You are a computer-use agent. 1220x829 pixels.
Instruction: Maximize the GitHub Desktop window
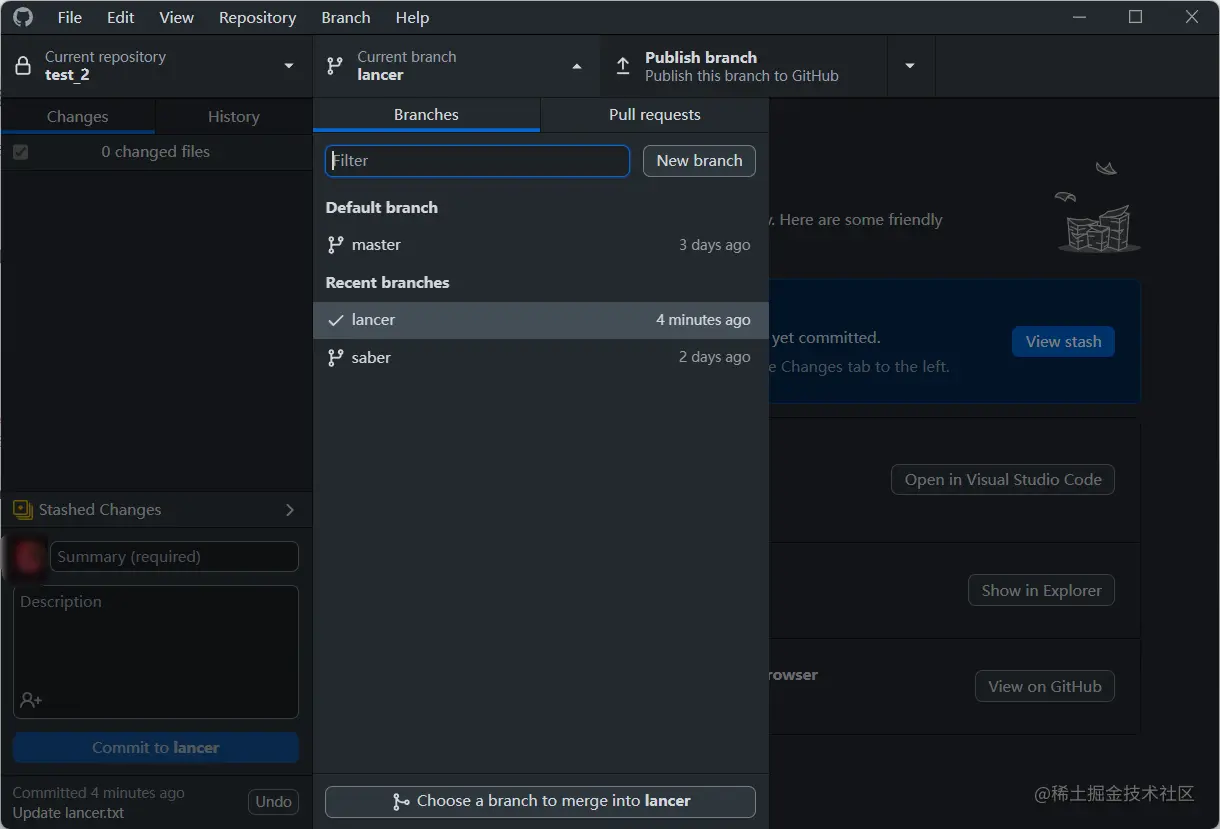[1135, 17]
